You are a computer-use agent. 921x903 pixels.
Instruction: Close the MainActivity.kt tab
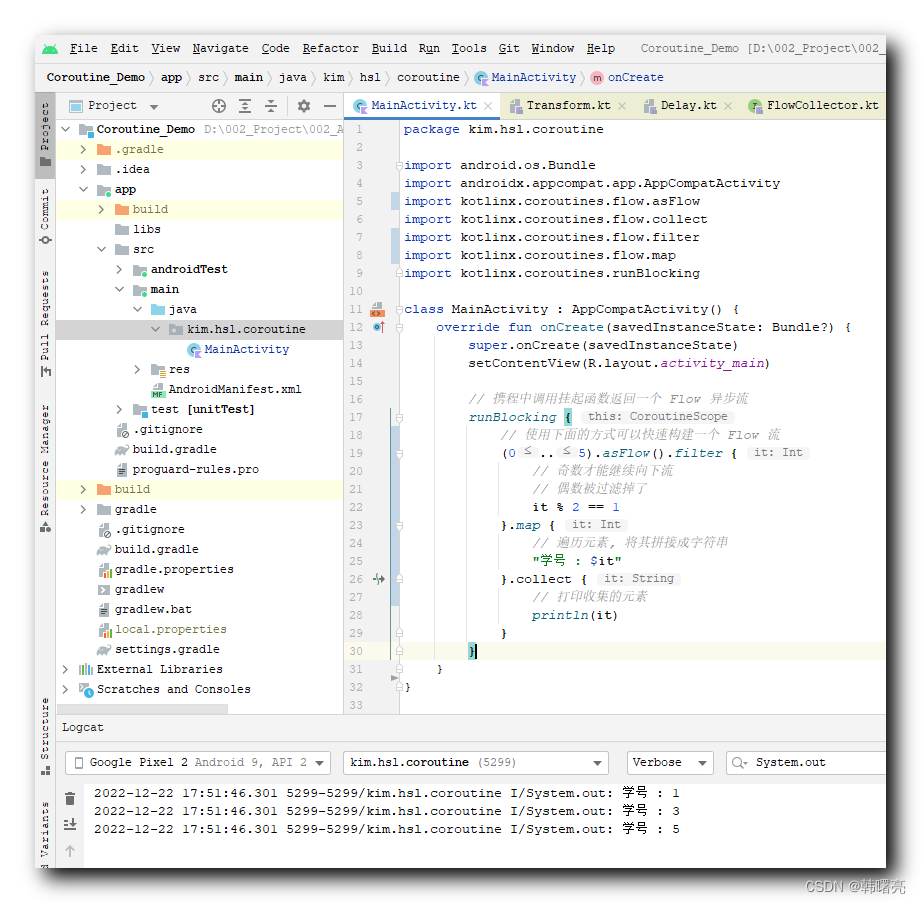click(488, 106)
